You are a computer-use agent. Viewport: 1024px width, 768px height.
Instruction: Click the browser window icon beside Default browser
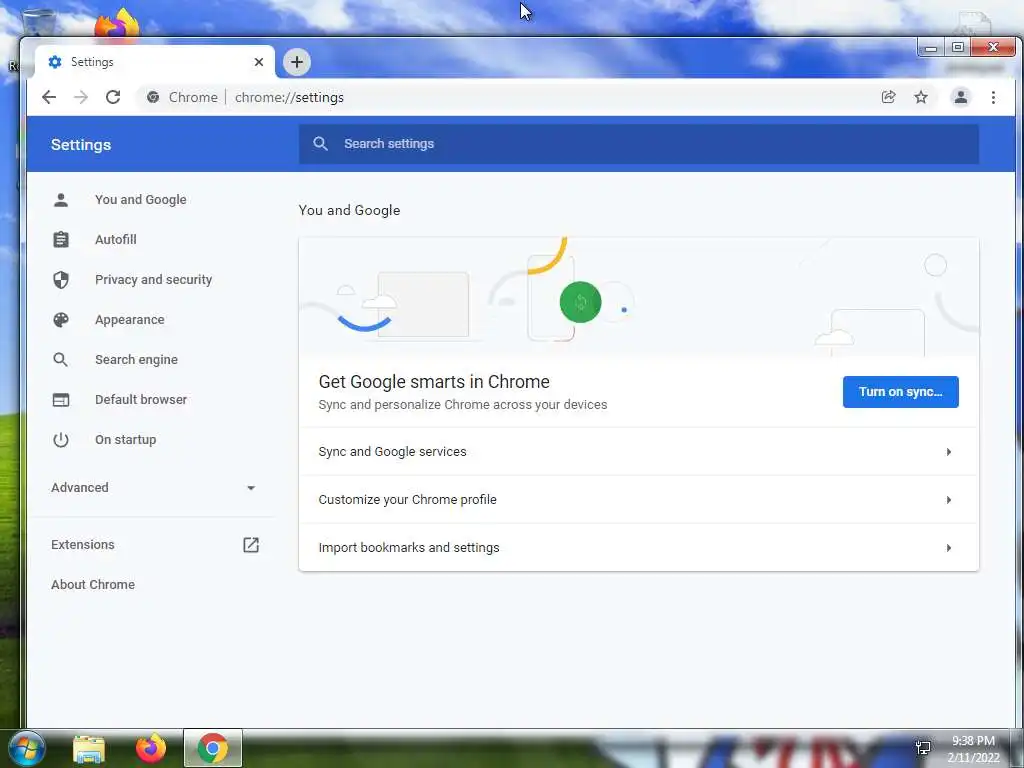(x=61, y=400)
